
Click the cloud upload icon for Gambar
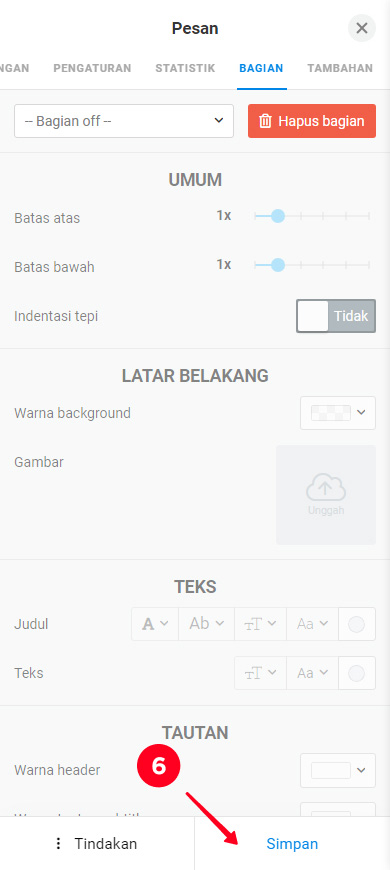(326, 488)
